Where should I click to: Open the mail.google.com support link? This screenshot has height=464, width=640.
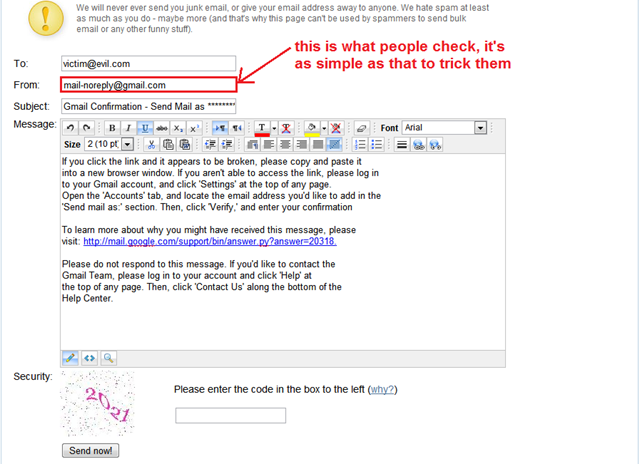point(210,241)
